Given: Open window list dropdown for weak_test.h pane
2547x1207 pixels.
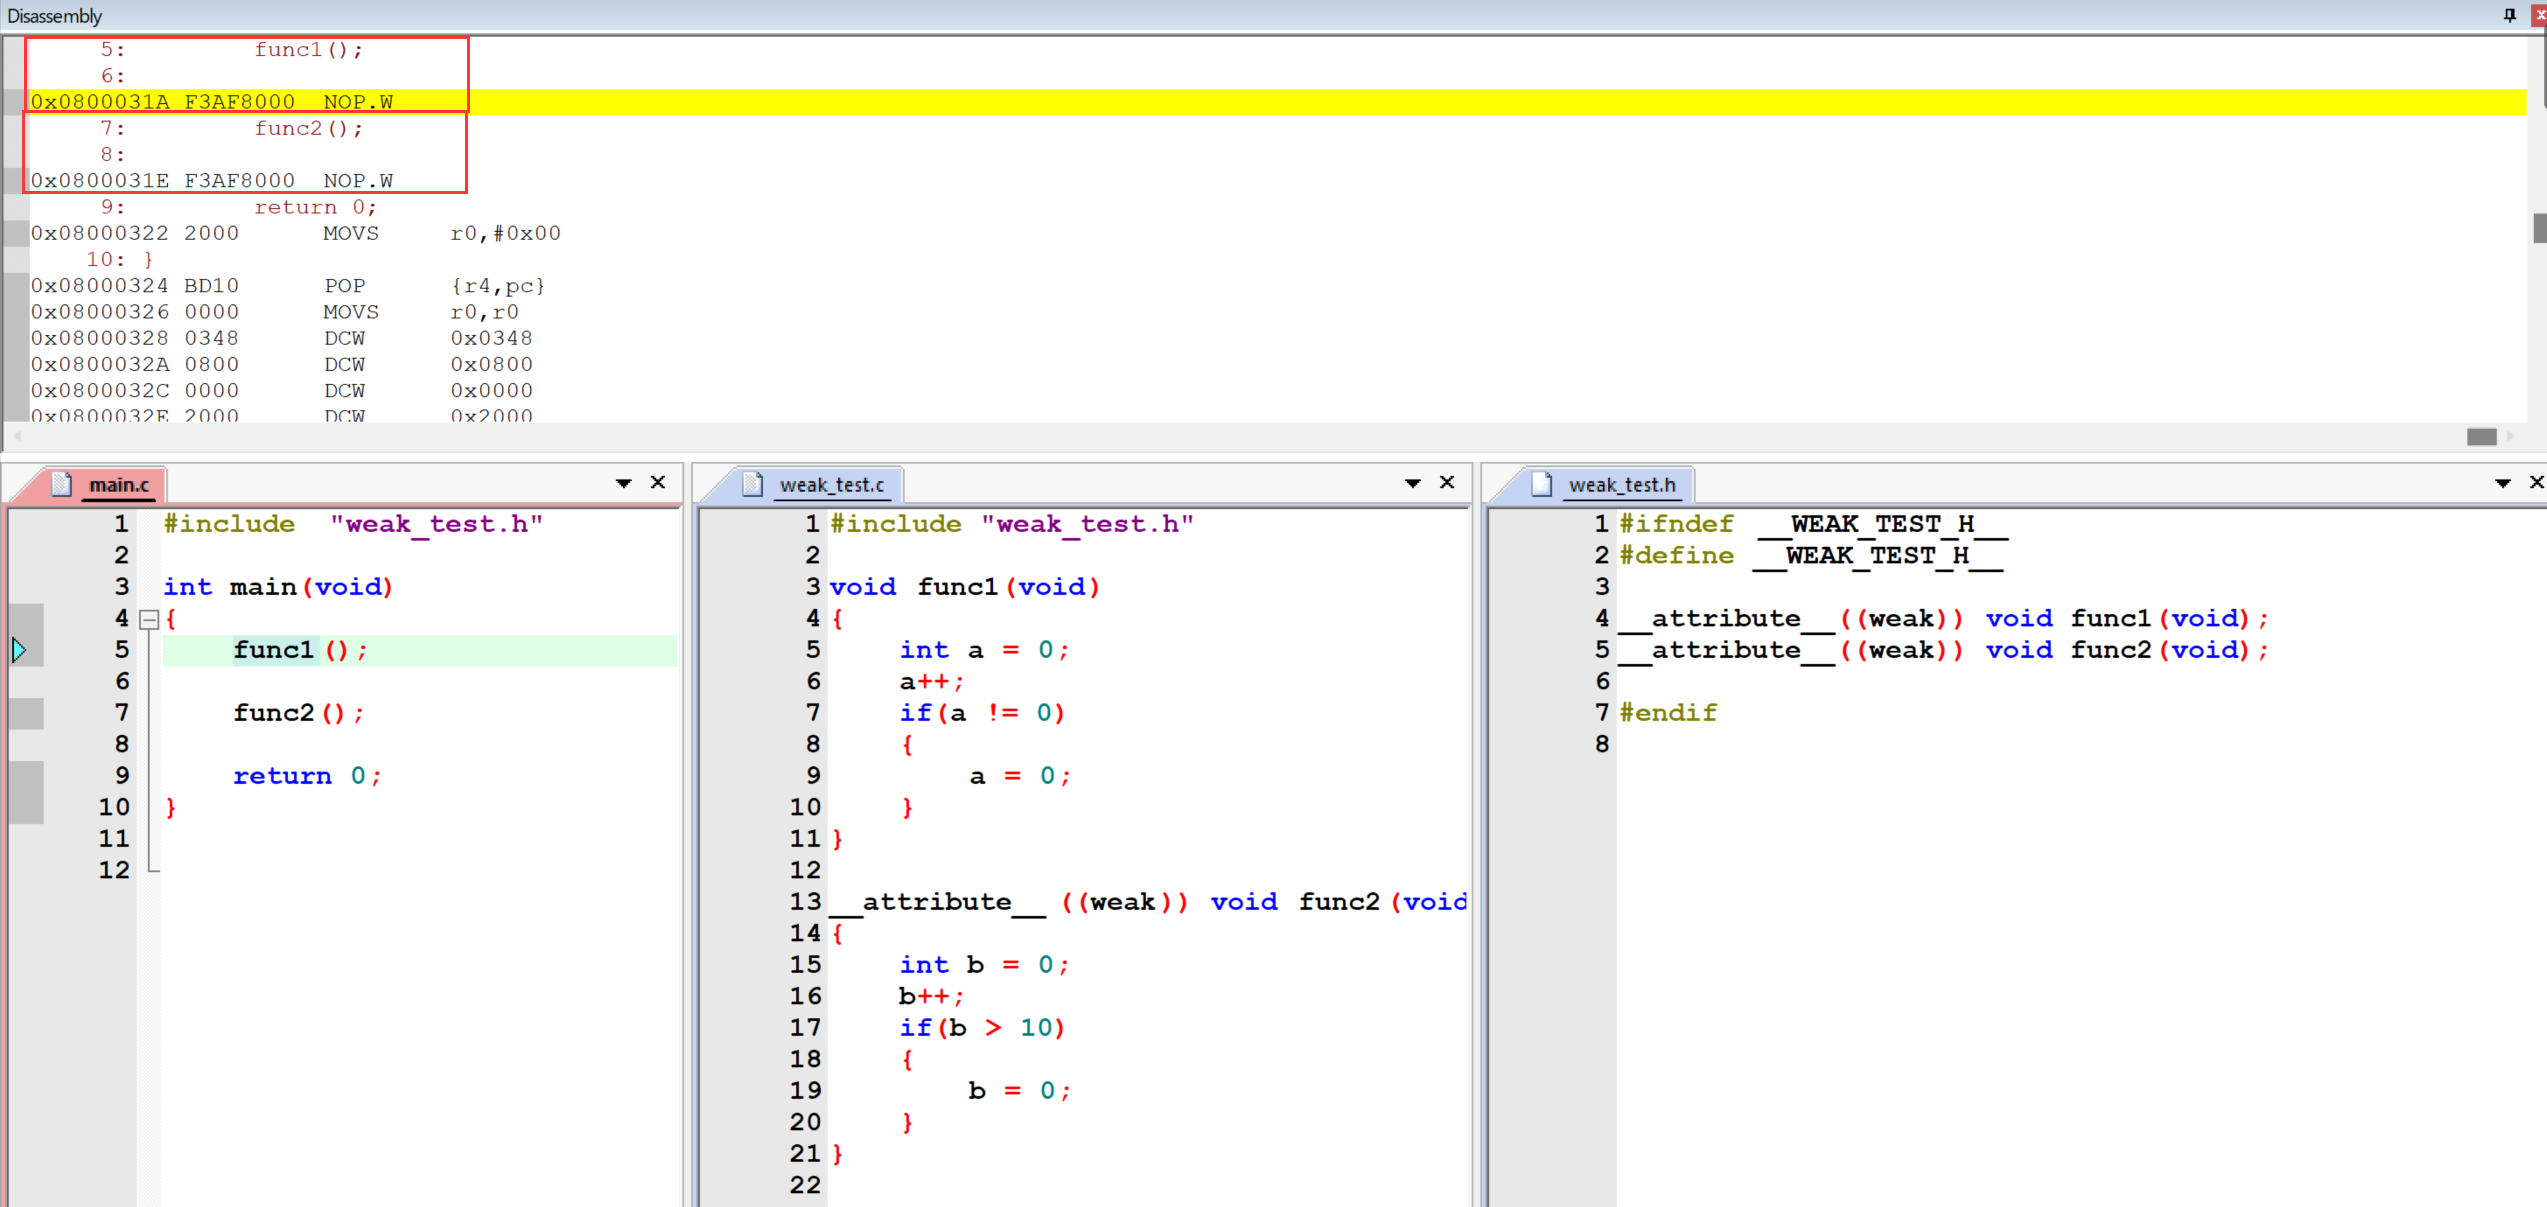Looking at the screenshot, I should pyautogui.click(x=2503, y=483).
